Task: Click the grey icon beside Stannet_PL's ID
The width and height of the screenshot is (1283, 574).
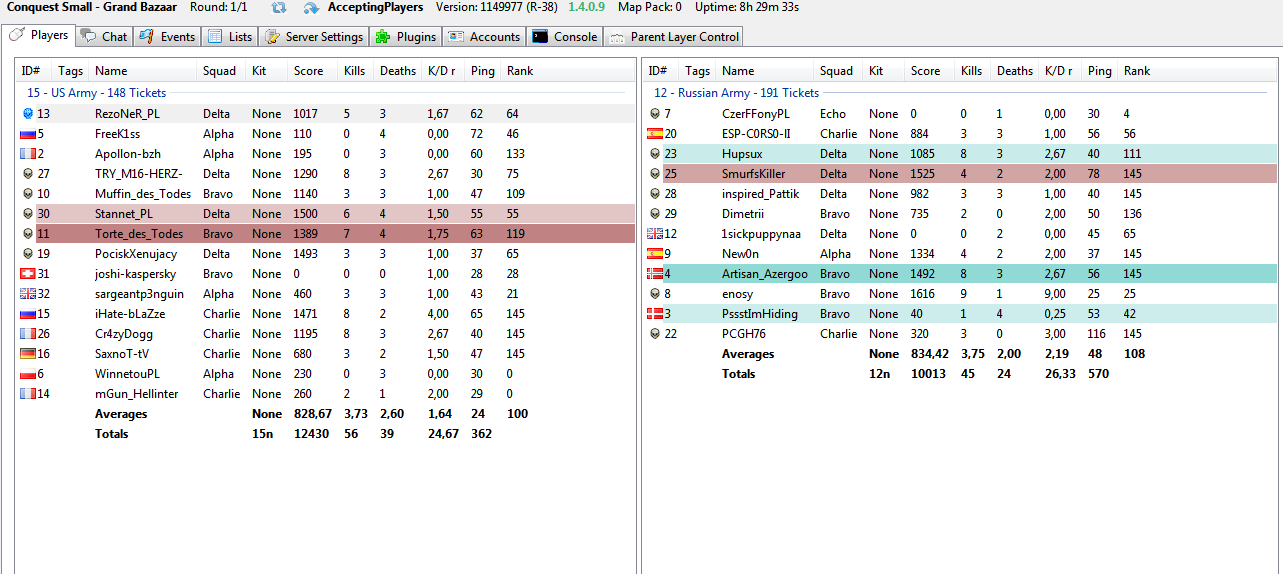Action: pos(27,214)
